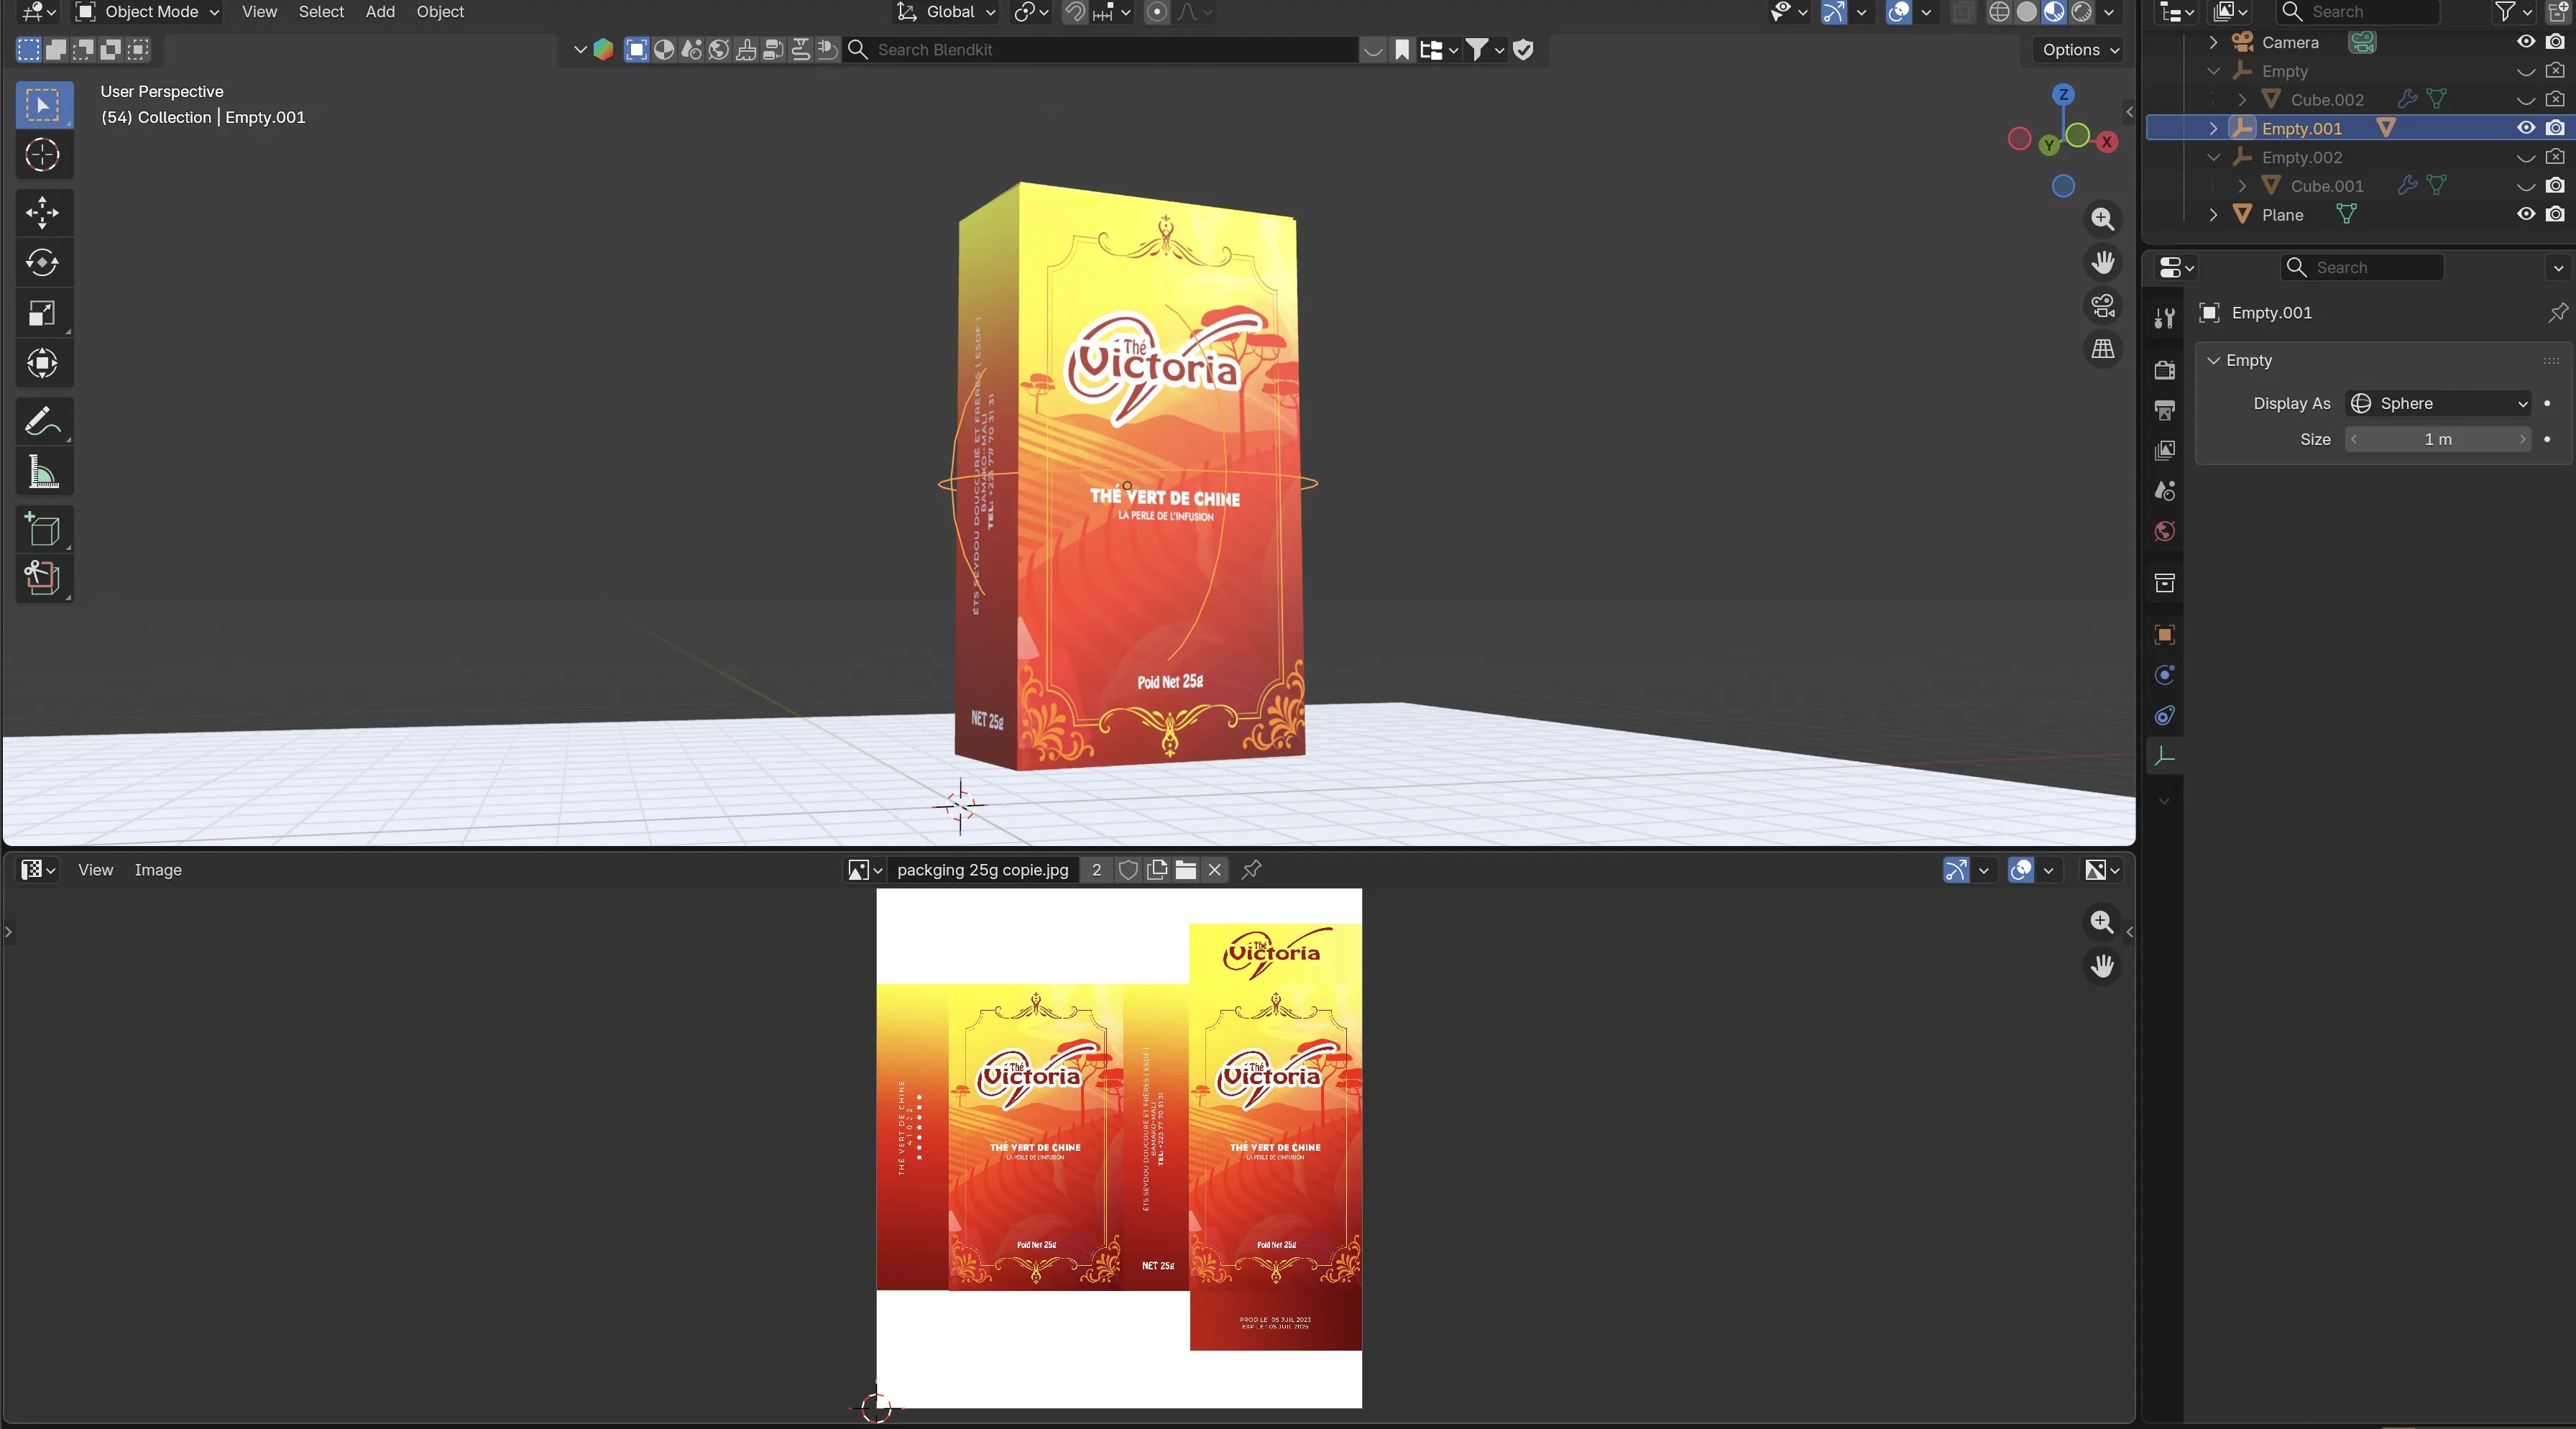The height and width of the screenshot is (1429, 2576).
Task: Open the image editor Image menu
Action: [158, 869]
